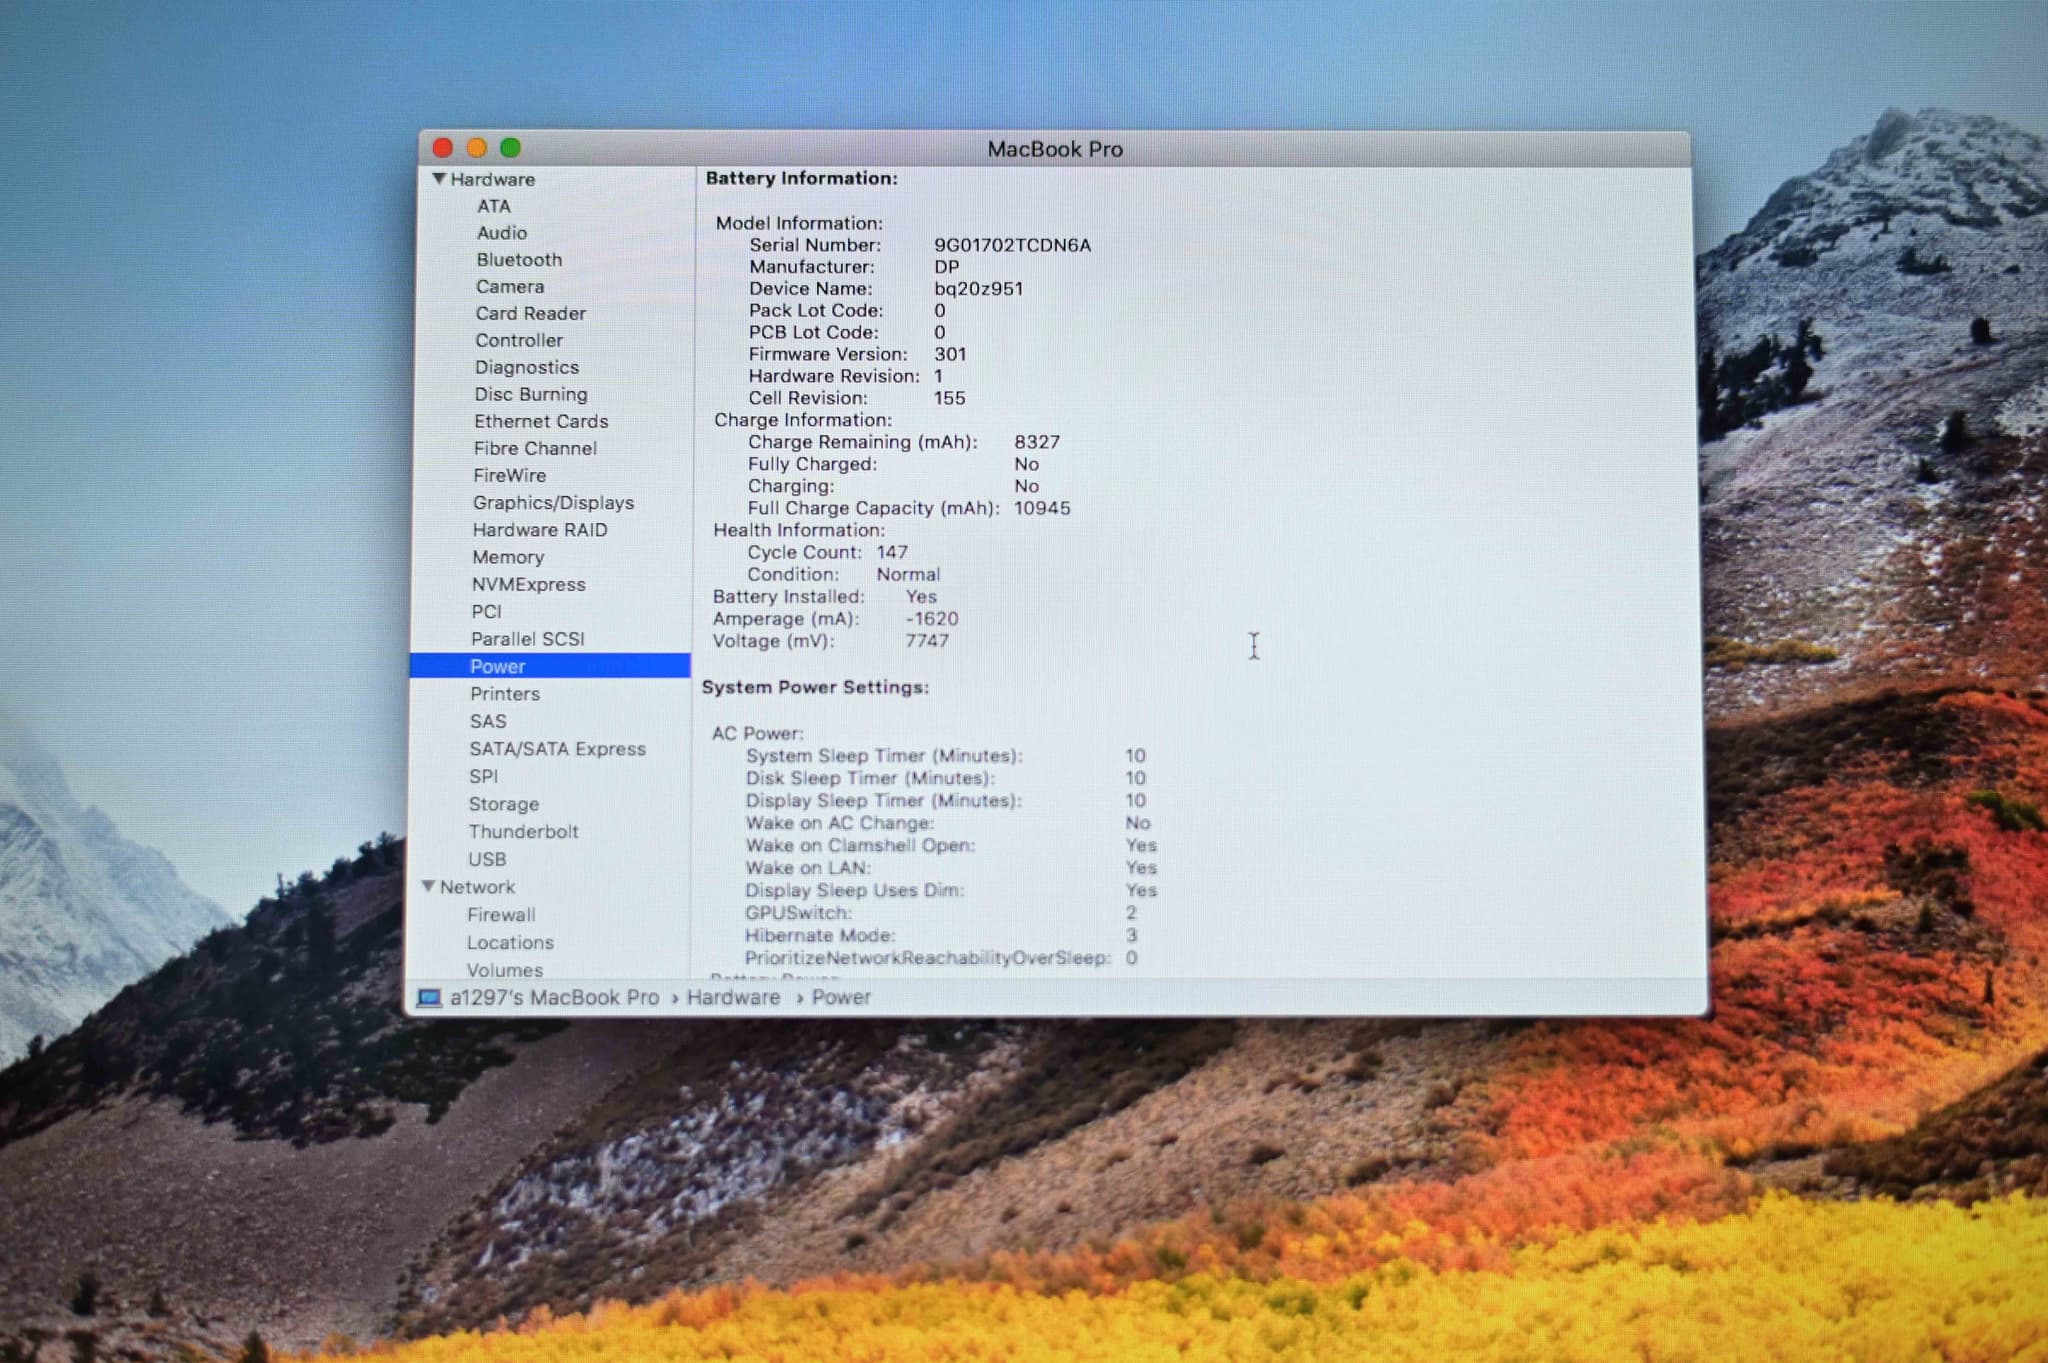Viewport: 2048px width, 1363px height.
Task: Open Printers in the sidebar
Action: click(x=505, y=694)
